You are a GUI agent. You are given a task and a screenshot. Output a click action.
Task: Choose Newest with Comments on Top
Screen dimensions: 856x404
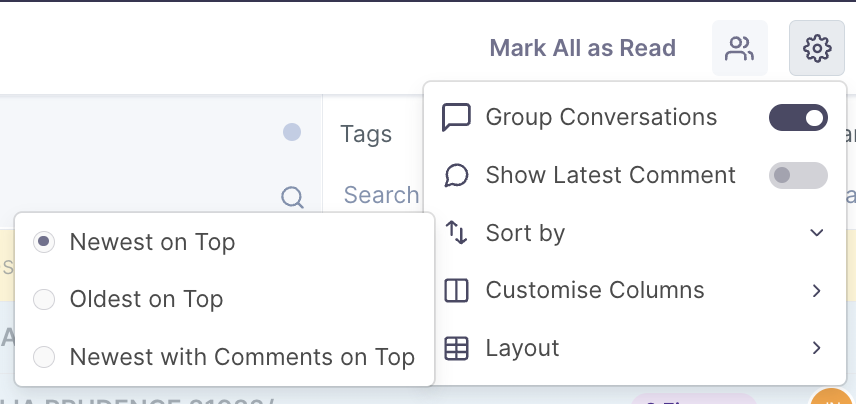(x=44, y=357)
